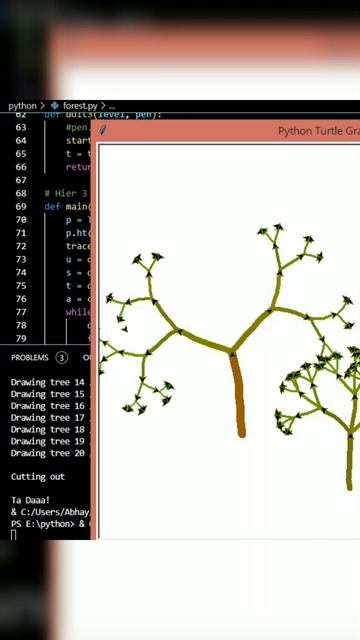Click line number 77 in the editor gutter
The height and width of the screenshot is (640, 360).
[21, 312]
